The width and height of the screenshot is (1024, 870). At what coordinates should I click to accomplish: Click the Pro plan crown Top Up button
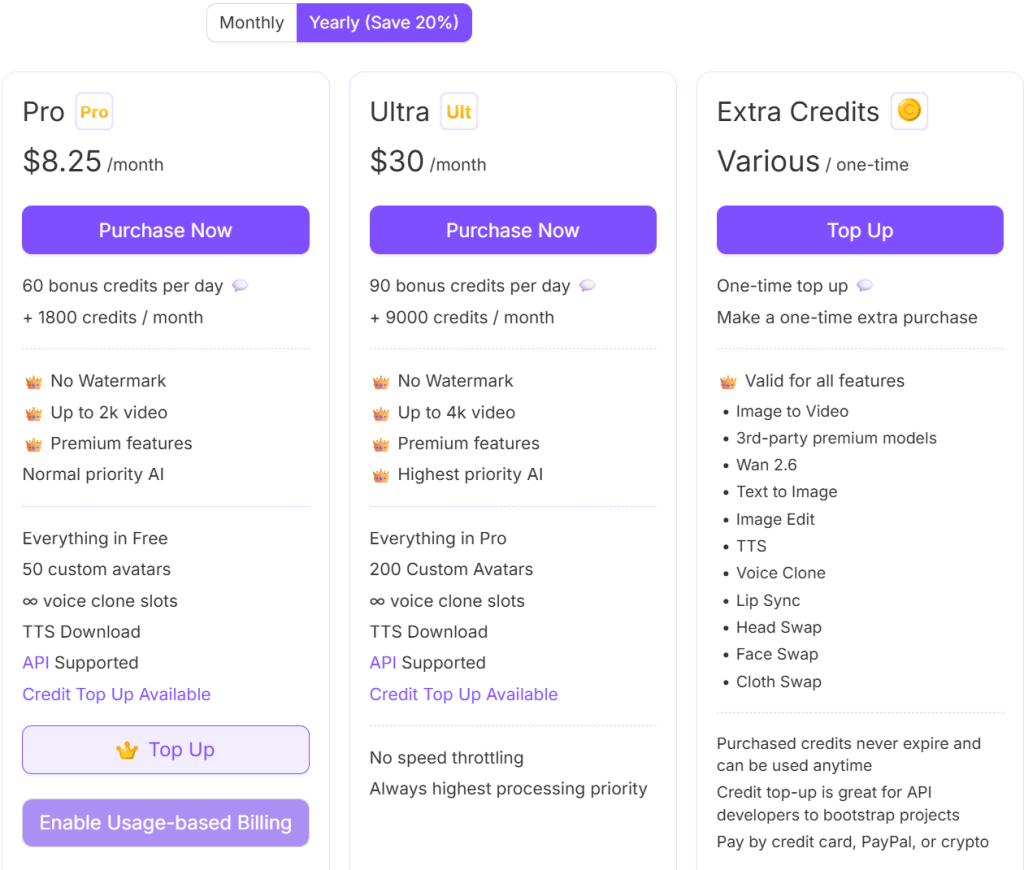point(166,750)
